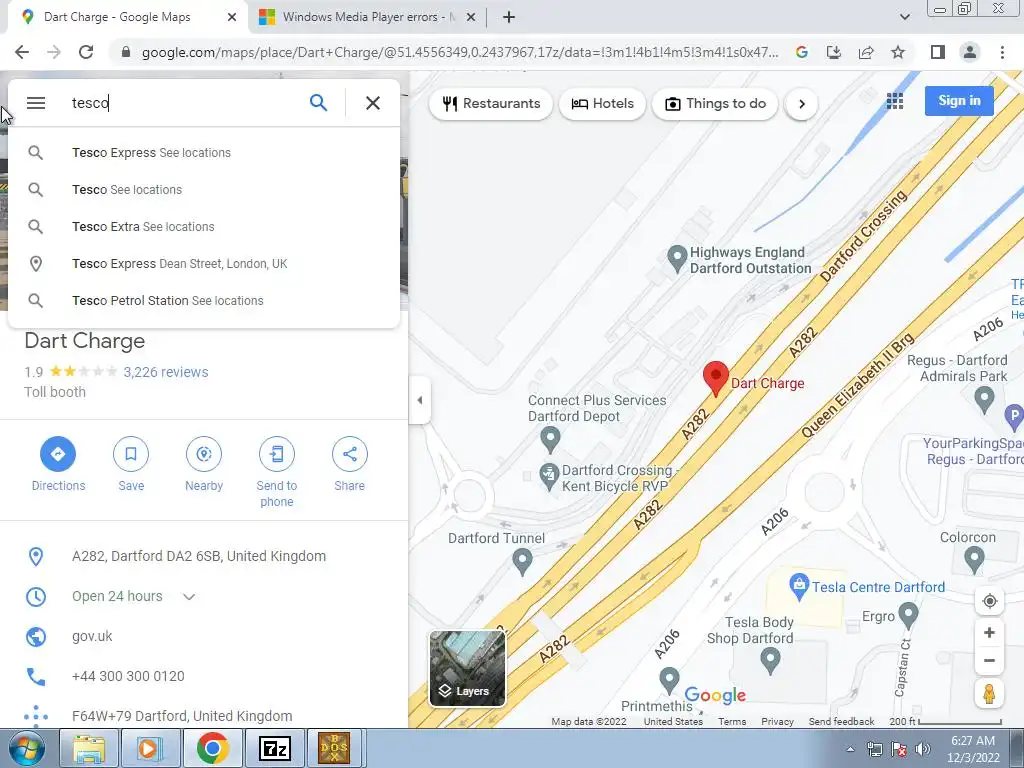Image resolution: width=1024 pixels, height=768 pixels.
Task: Close the Dart Charge - Google Maps tab
Action: [x=232, y=17]
